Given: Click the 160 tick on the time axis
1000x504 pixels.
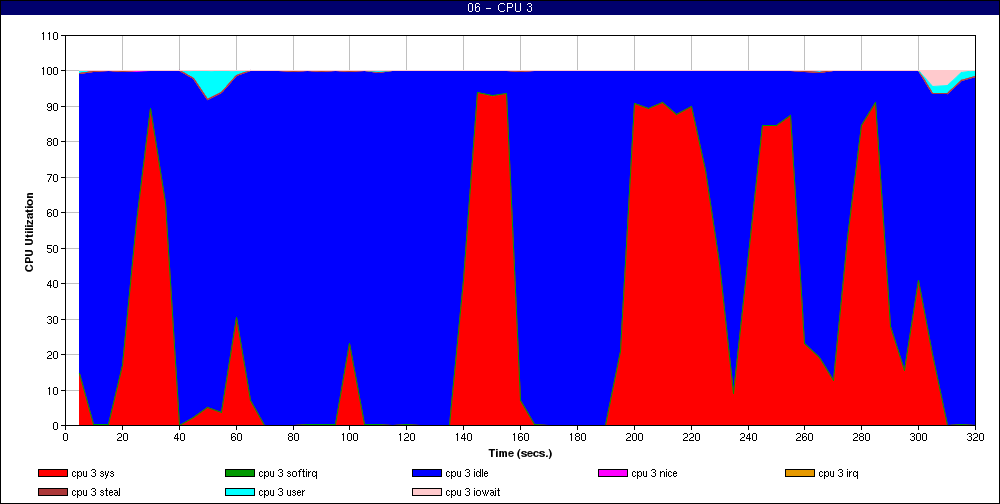Looking at the screenshot, I should 520,437.
